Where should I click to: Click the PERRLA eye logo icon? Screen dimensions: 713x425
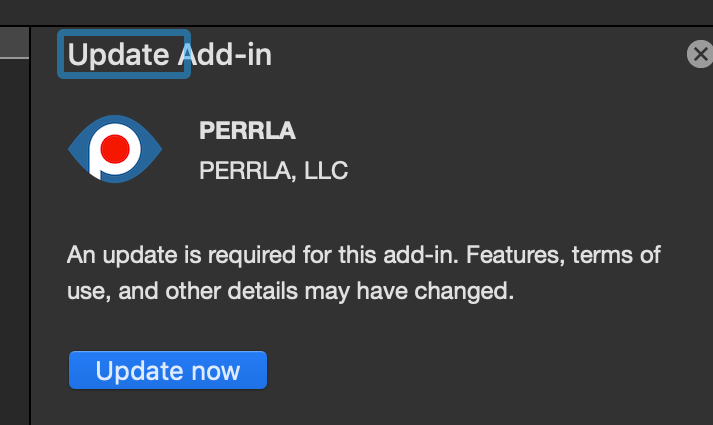pos(114,149)
